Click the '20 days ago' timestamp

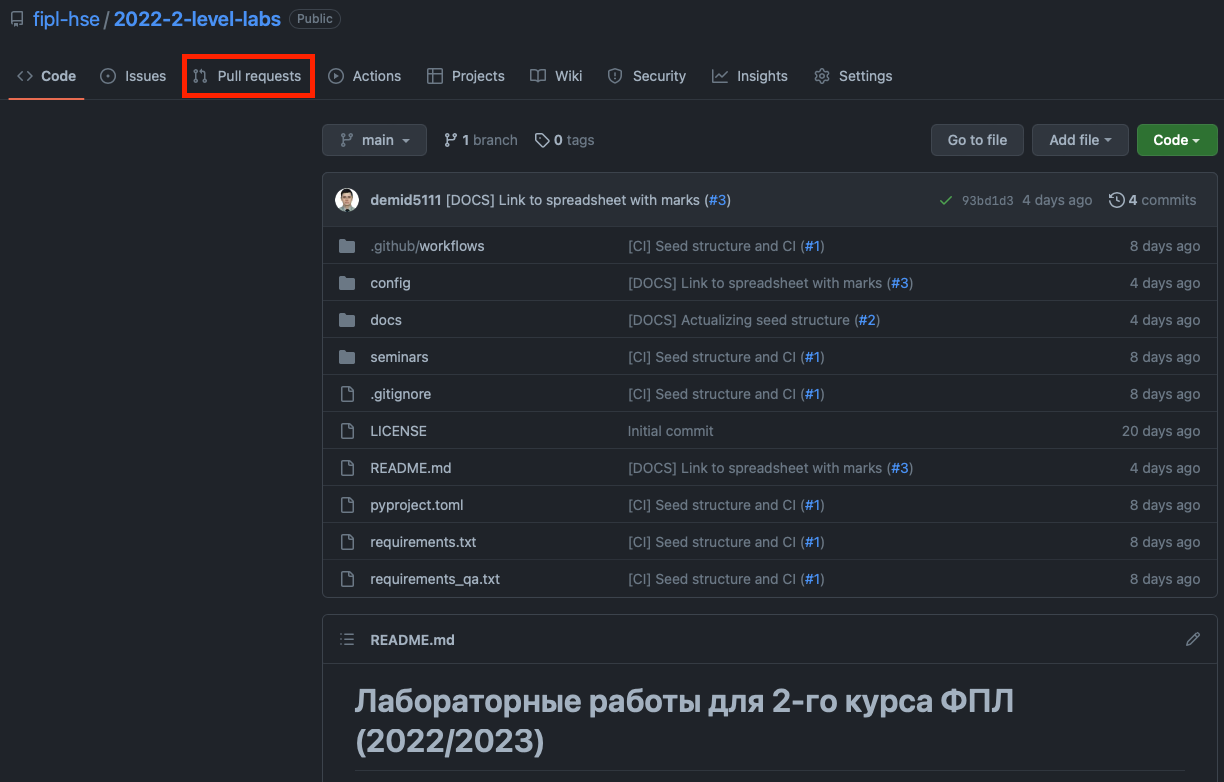tap(1161, 431)
